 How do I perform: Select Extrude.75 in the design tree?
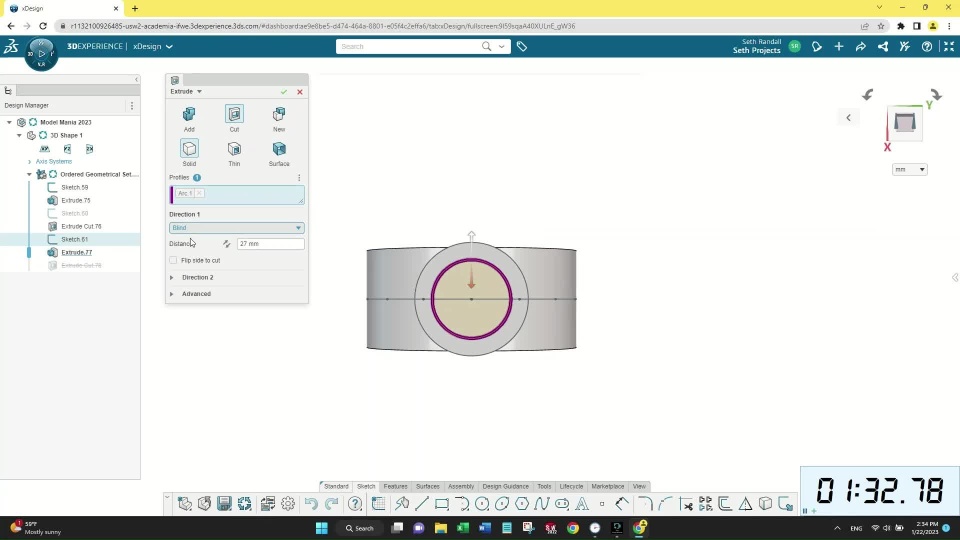75,200
